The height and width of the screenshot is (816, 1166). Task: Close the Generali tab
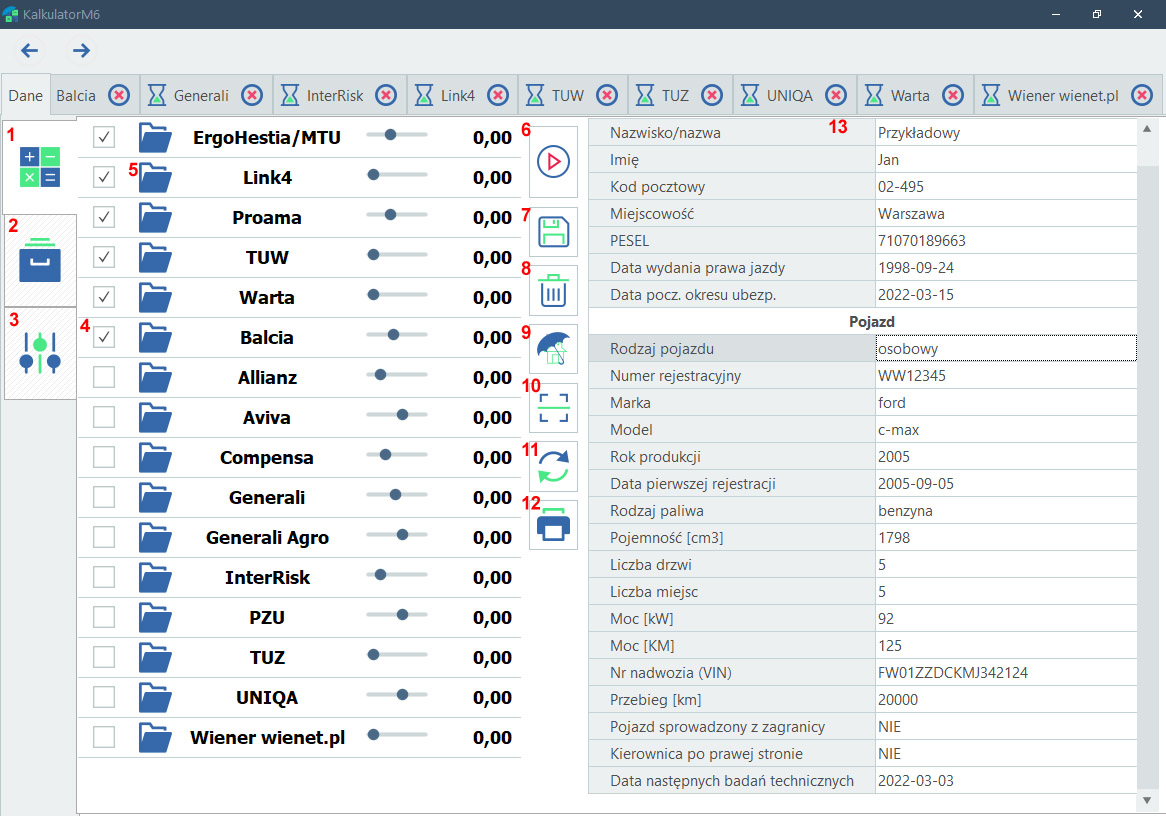click(252, 95)
